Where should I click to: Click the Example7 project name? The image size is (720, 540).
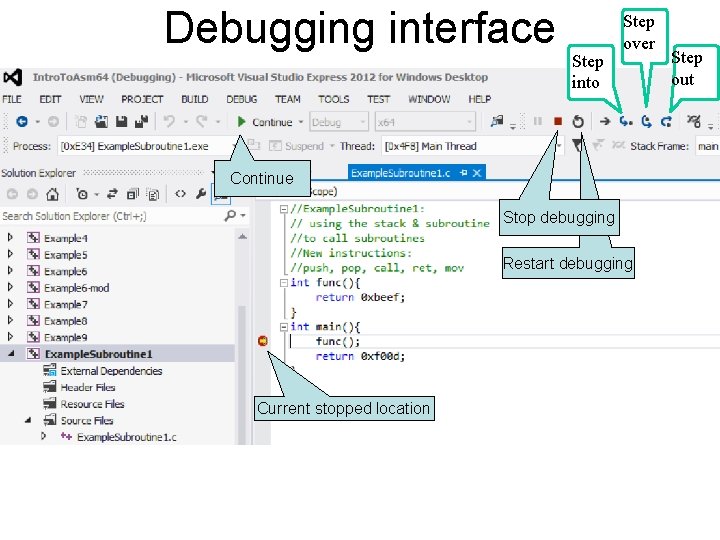click(x=66, y=304)
